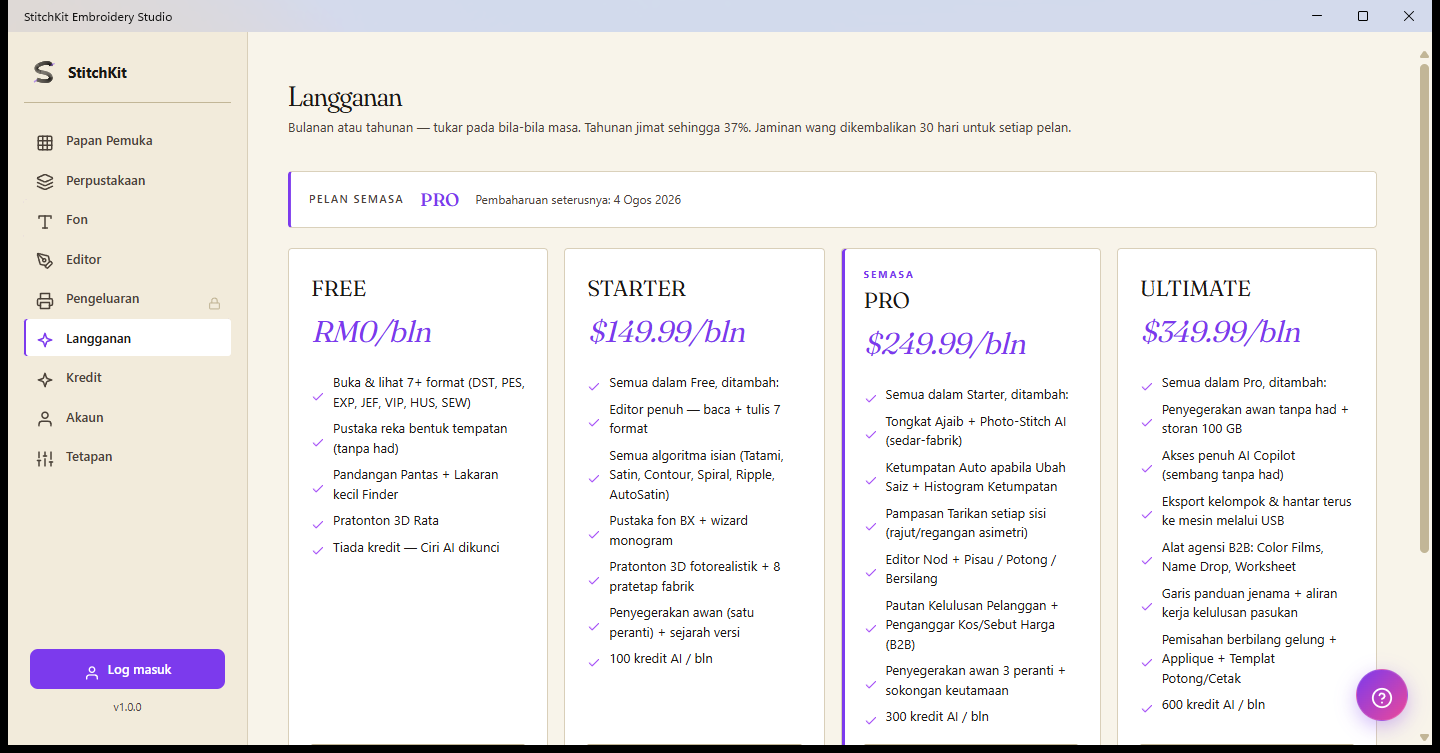The height and width of the screenshot is (753, 1440).
Task: Click PRO label in Pelan Semasa banner
Action: 440,200
